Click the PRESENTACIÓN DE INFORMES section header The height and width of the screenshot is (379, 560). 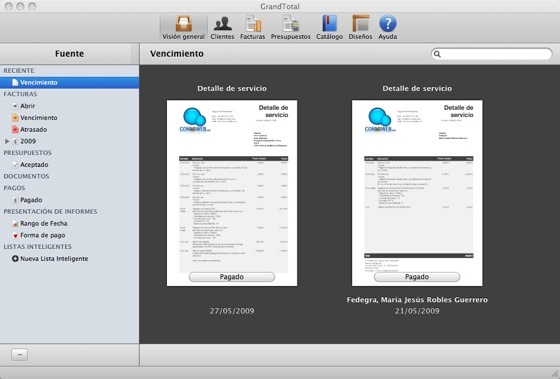point(50,212)
